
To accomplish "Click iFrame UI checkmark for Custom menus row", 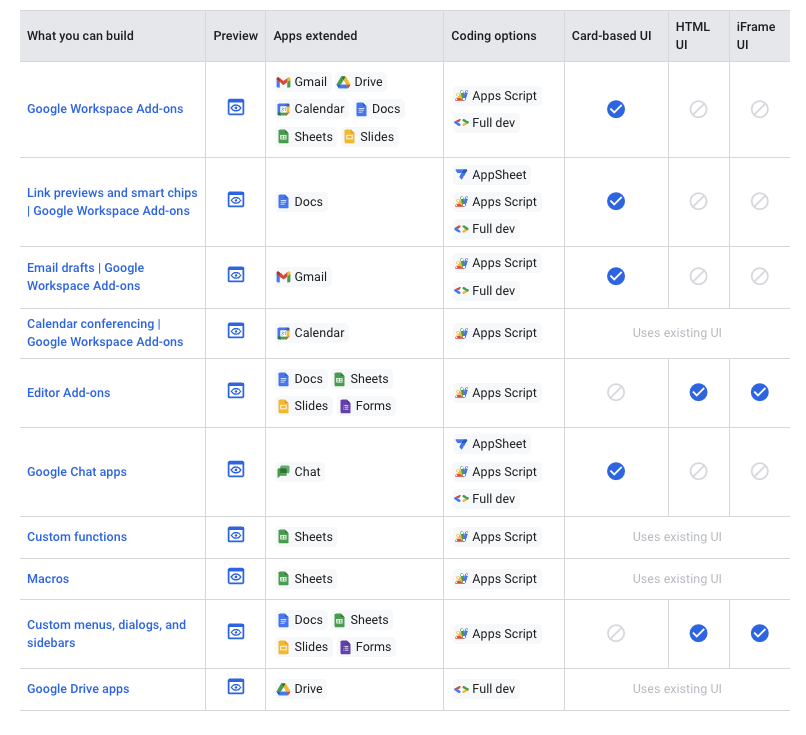I will click(x=759, y=633).
